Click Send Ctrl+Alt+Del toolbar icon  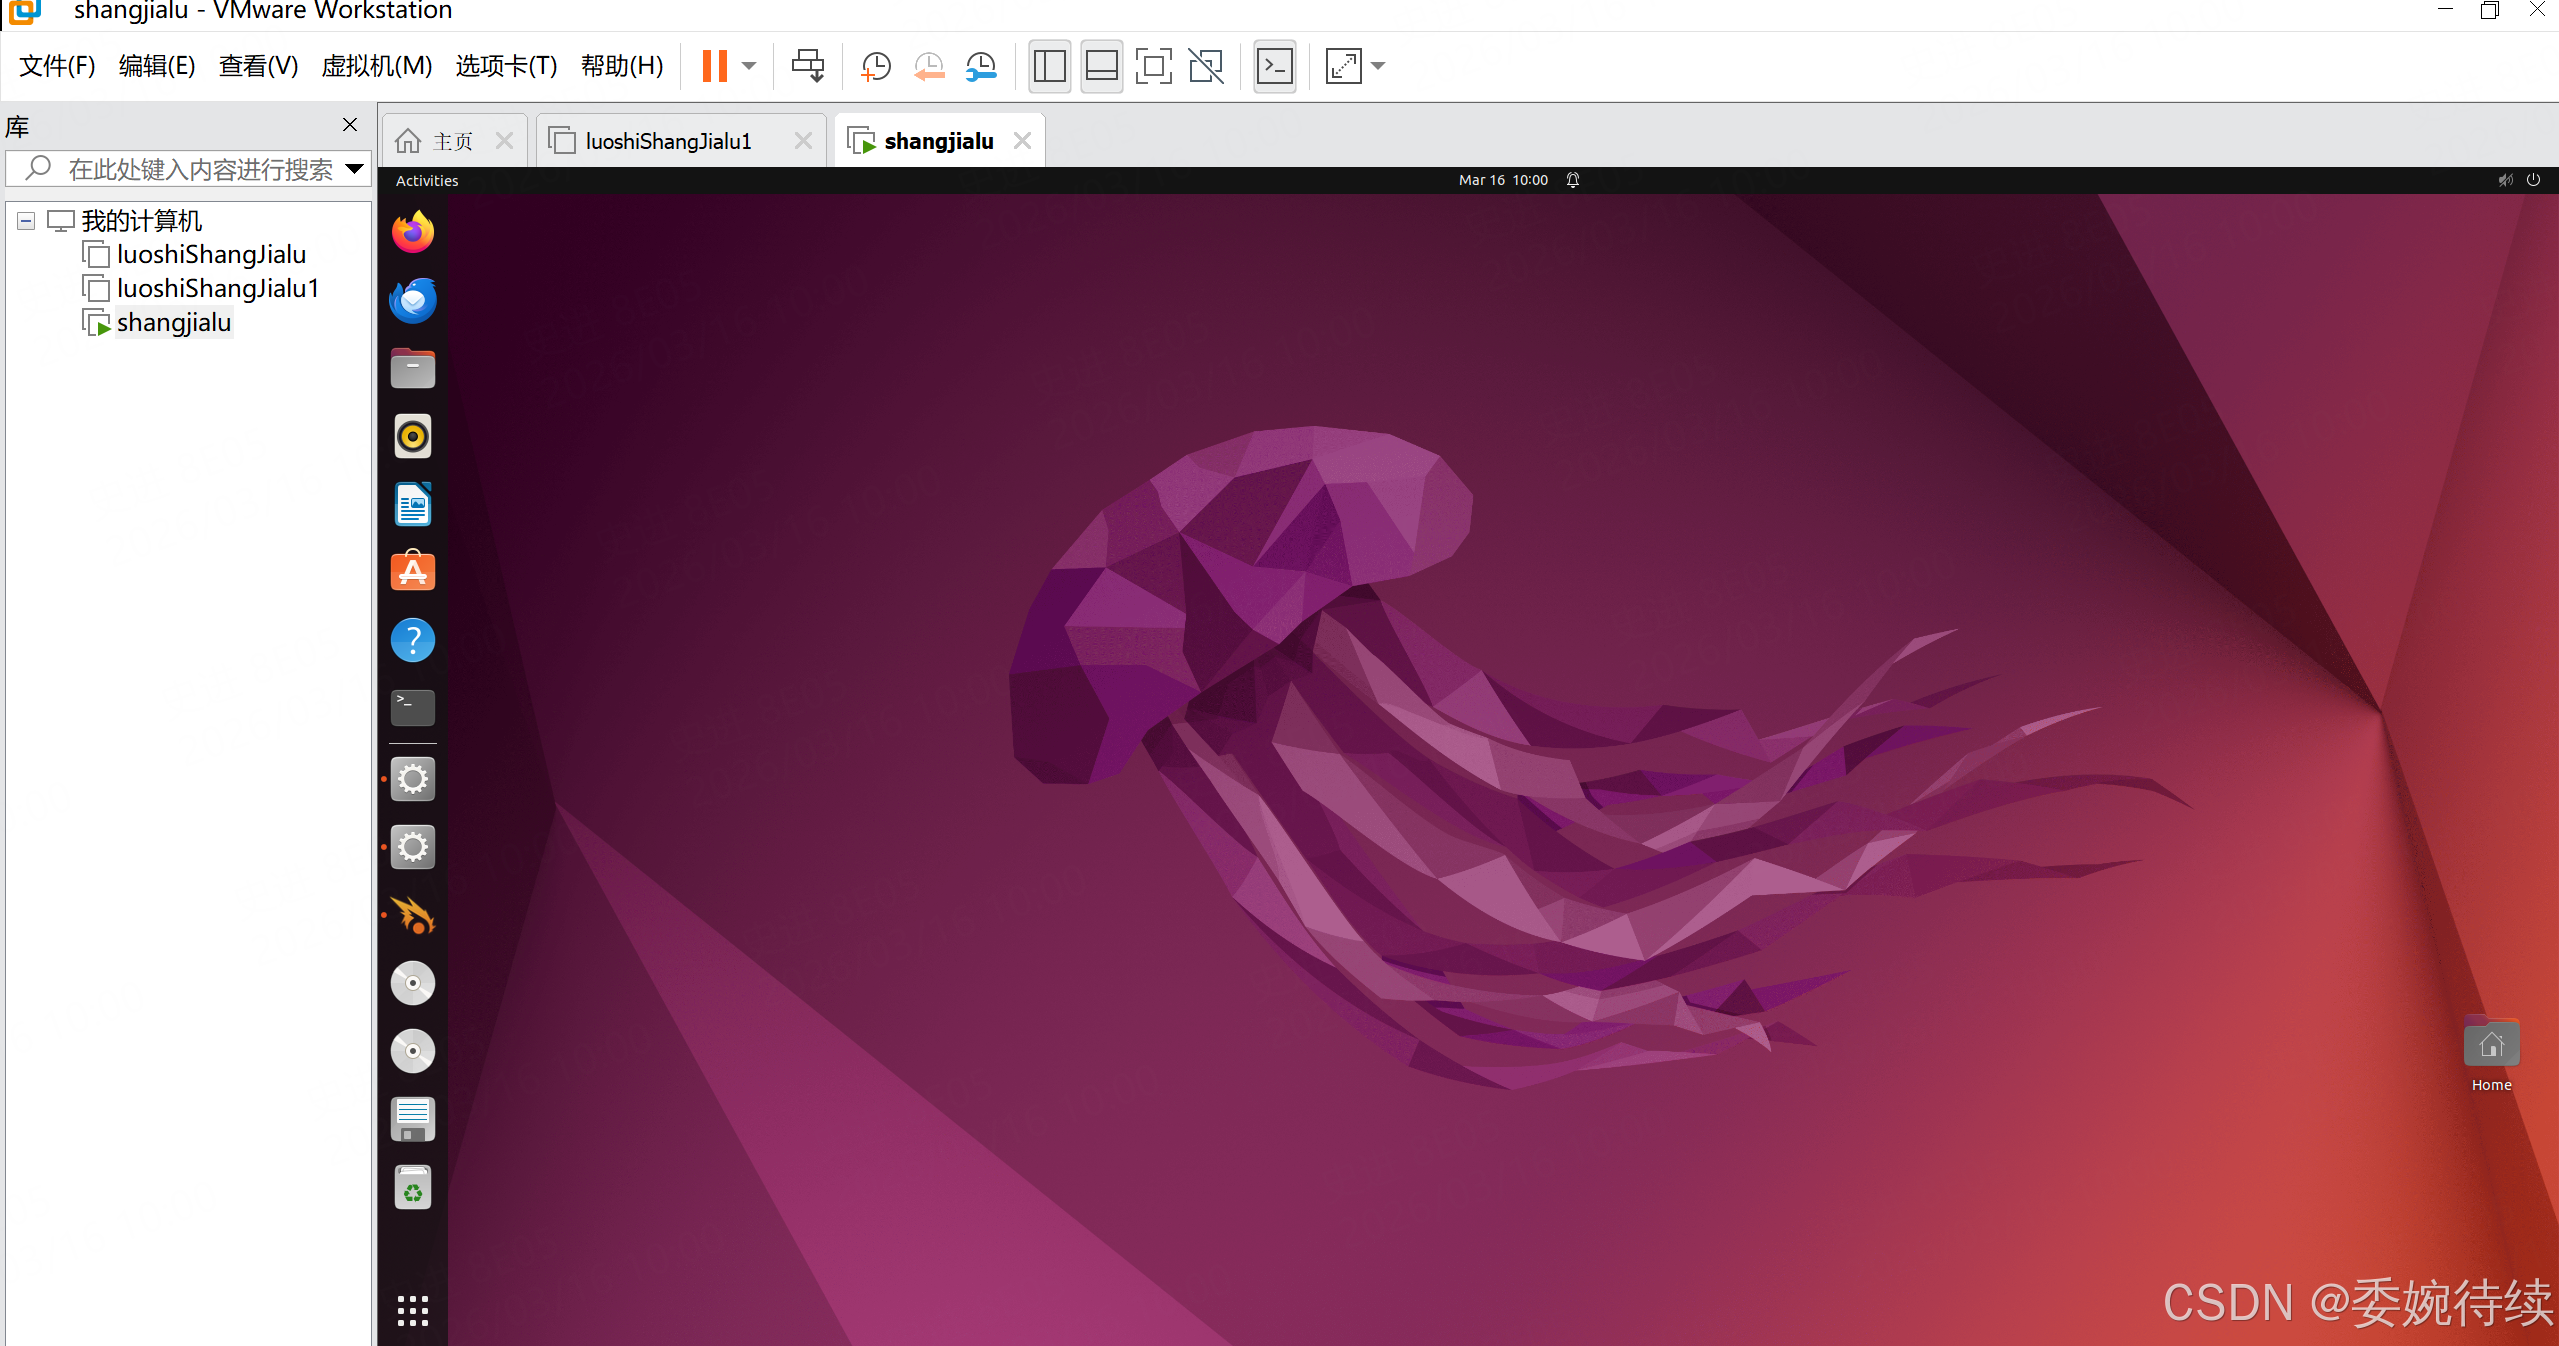coord(807,66)
